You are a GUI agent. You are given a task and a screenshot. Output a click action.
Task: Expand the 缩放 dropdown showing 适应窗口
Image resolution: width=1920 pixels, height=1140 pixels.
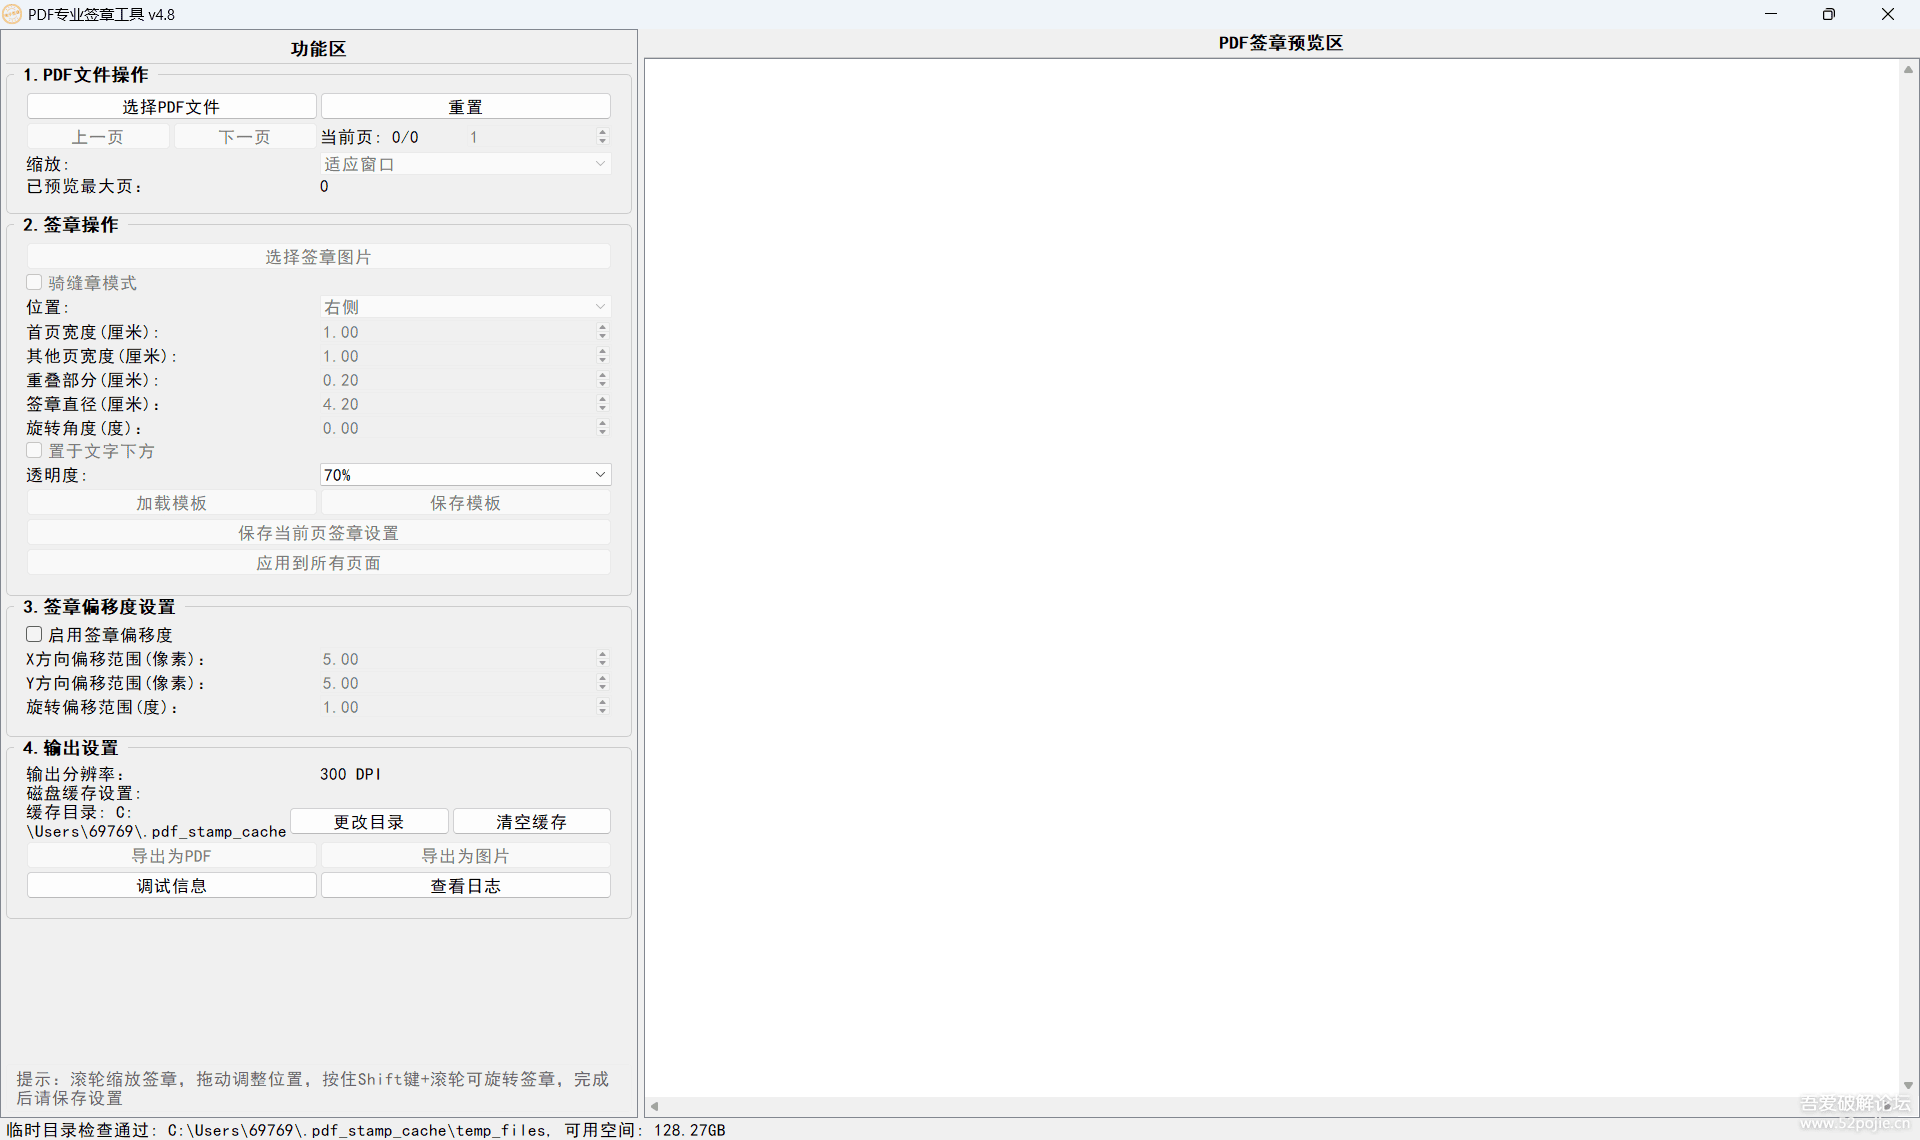click(600, 164)
